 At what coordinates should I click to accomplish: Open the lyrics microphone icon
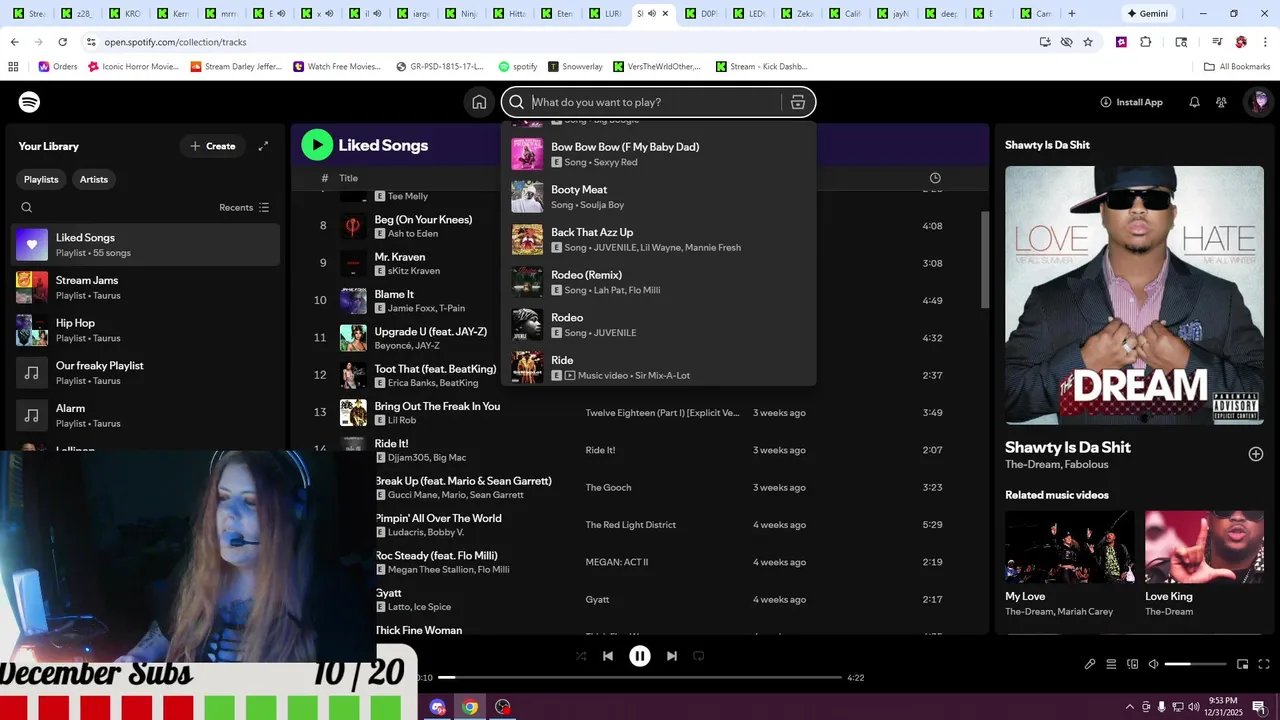pos(1090,664)
